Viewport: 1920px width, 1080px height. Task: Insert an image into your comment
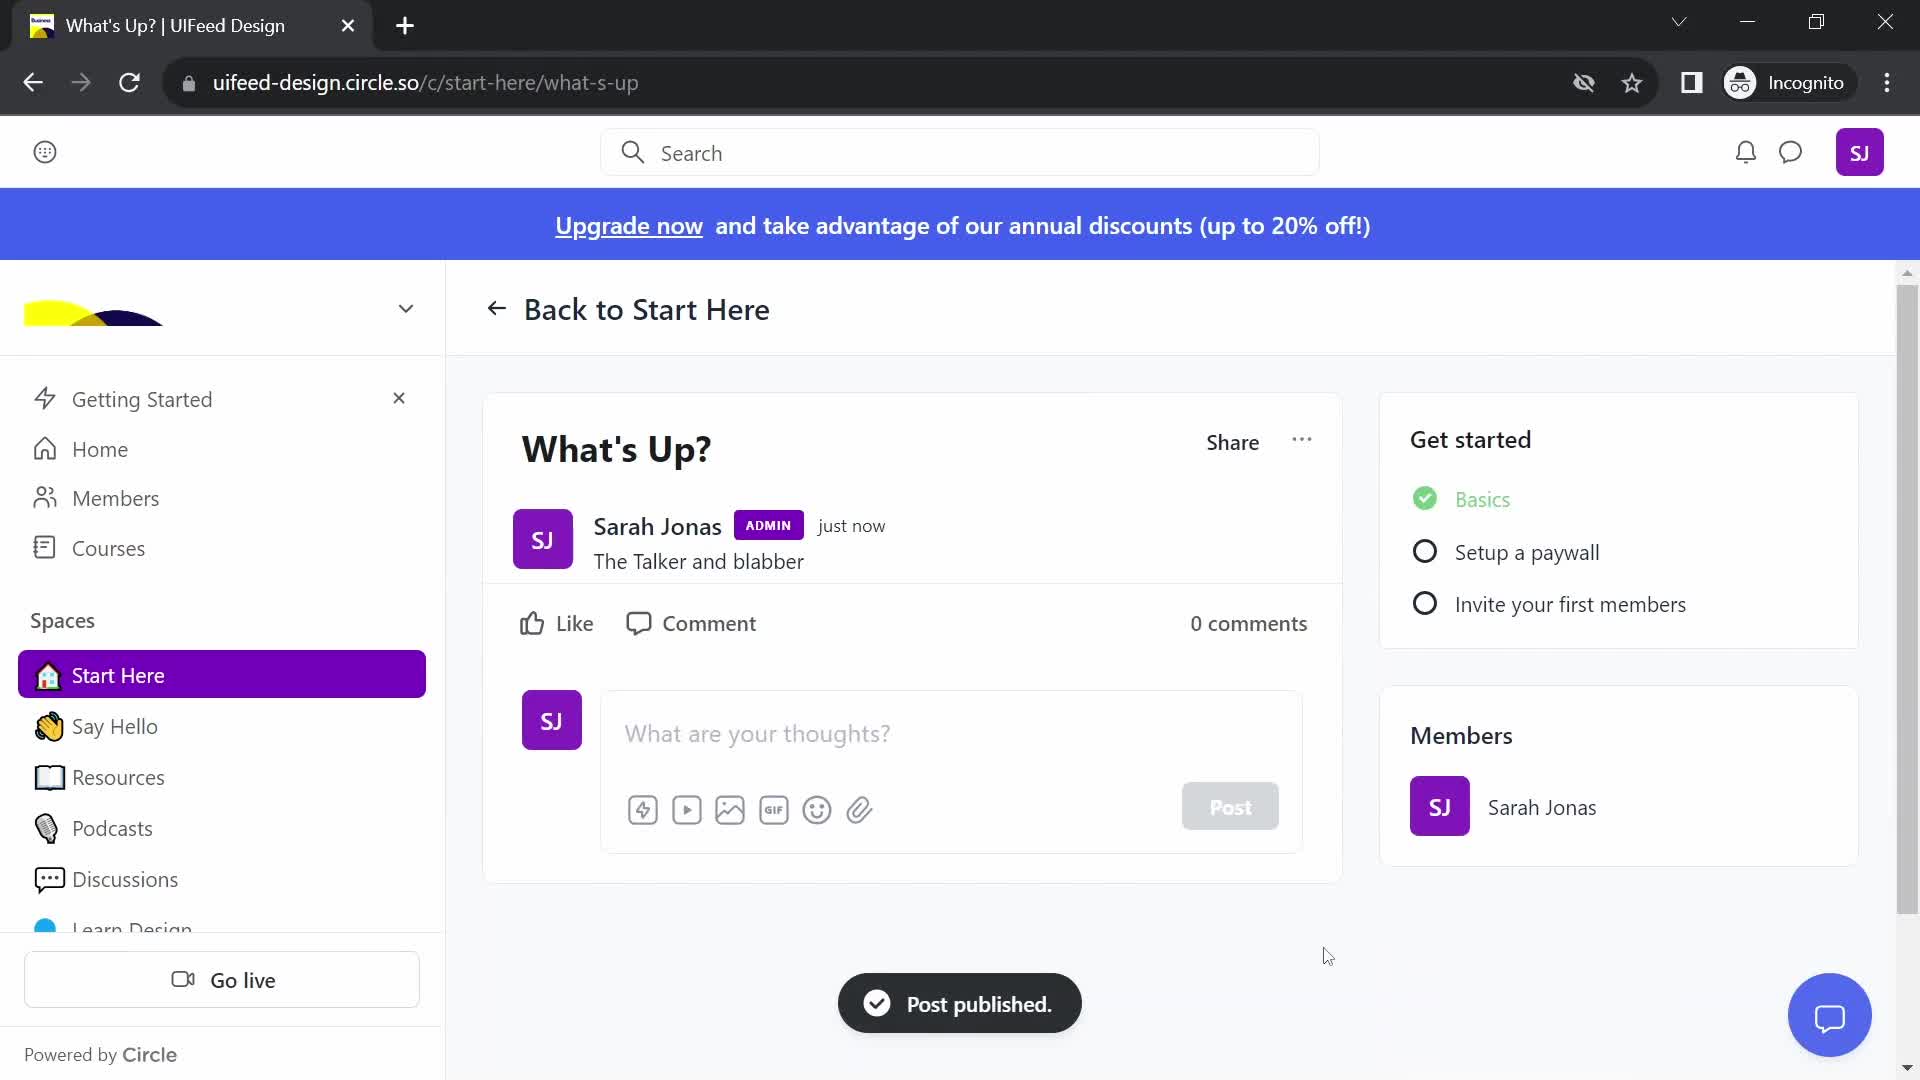tap(729, 810)
